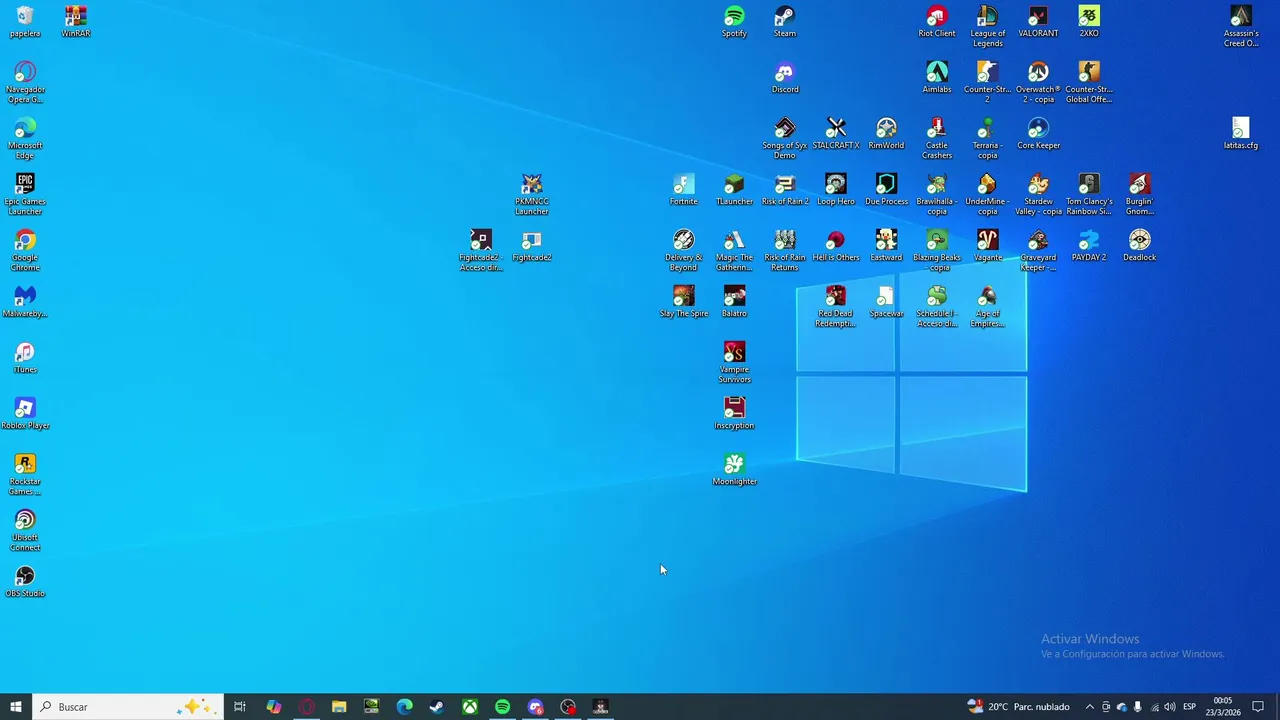The width and height of the screenshot is (1280, 720).
Task: Select the Vampire Survivors desktop icon
Action: coord(734,362)
